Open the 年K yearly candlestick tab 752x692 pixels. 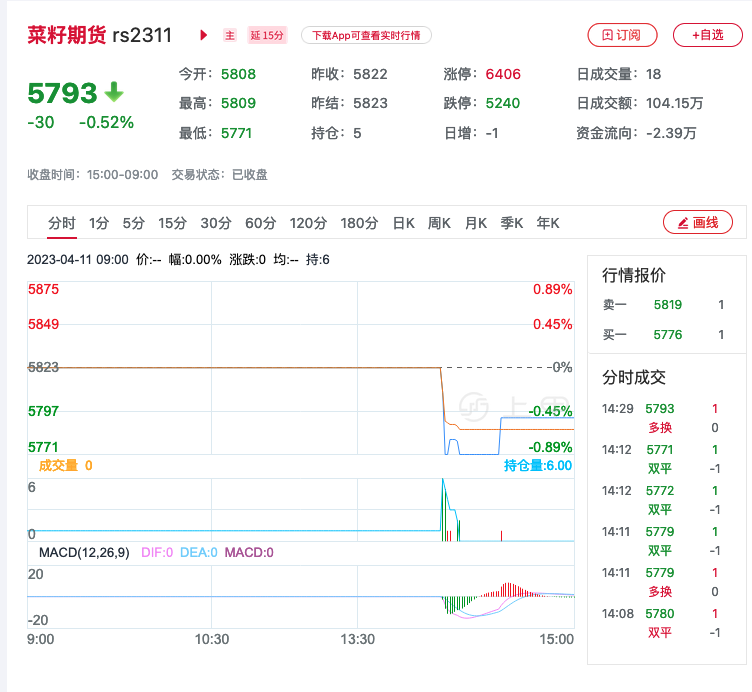[x=548, y=223]
